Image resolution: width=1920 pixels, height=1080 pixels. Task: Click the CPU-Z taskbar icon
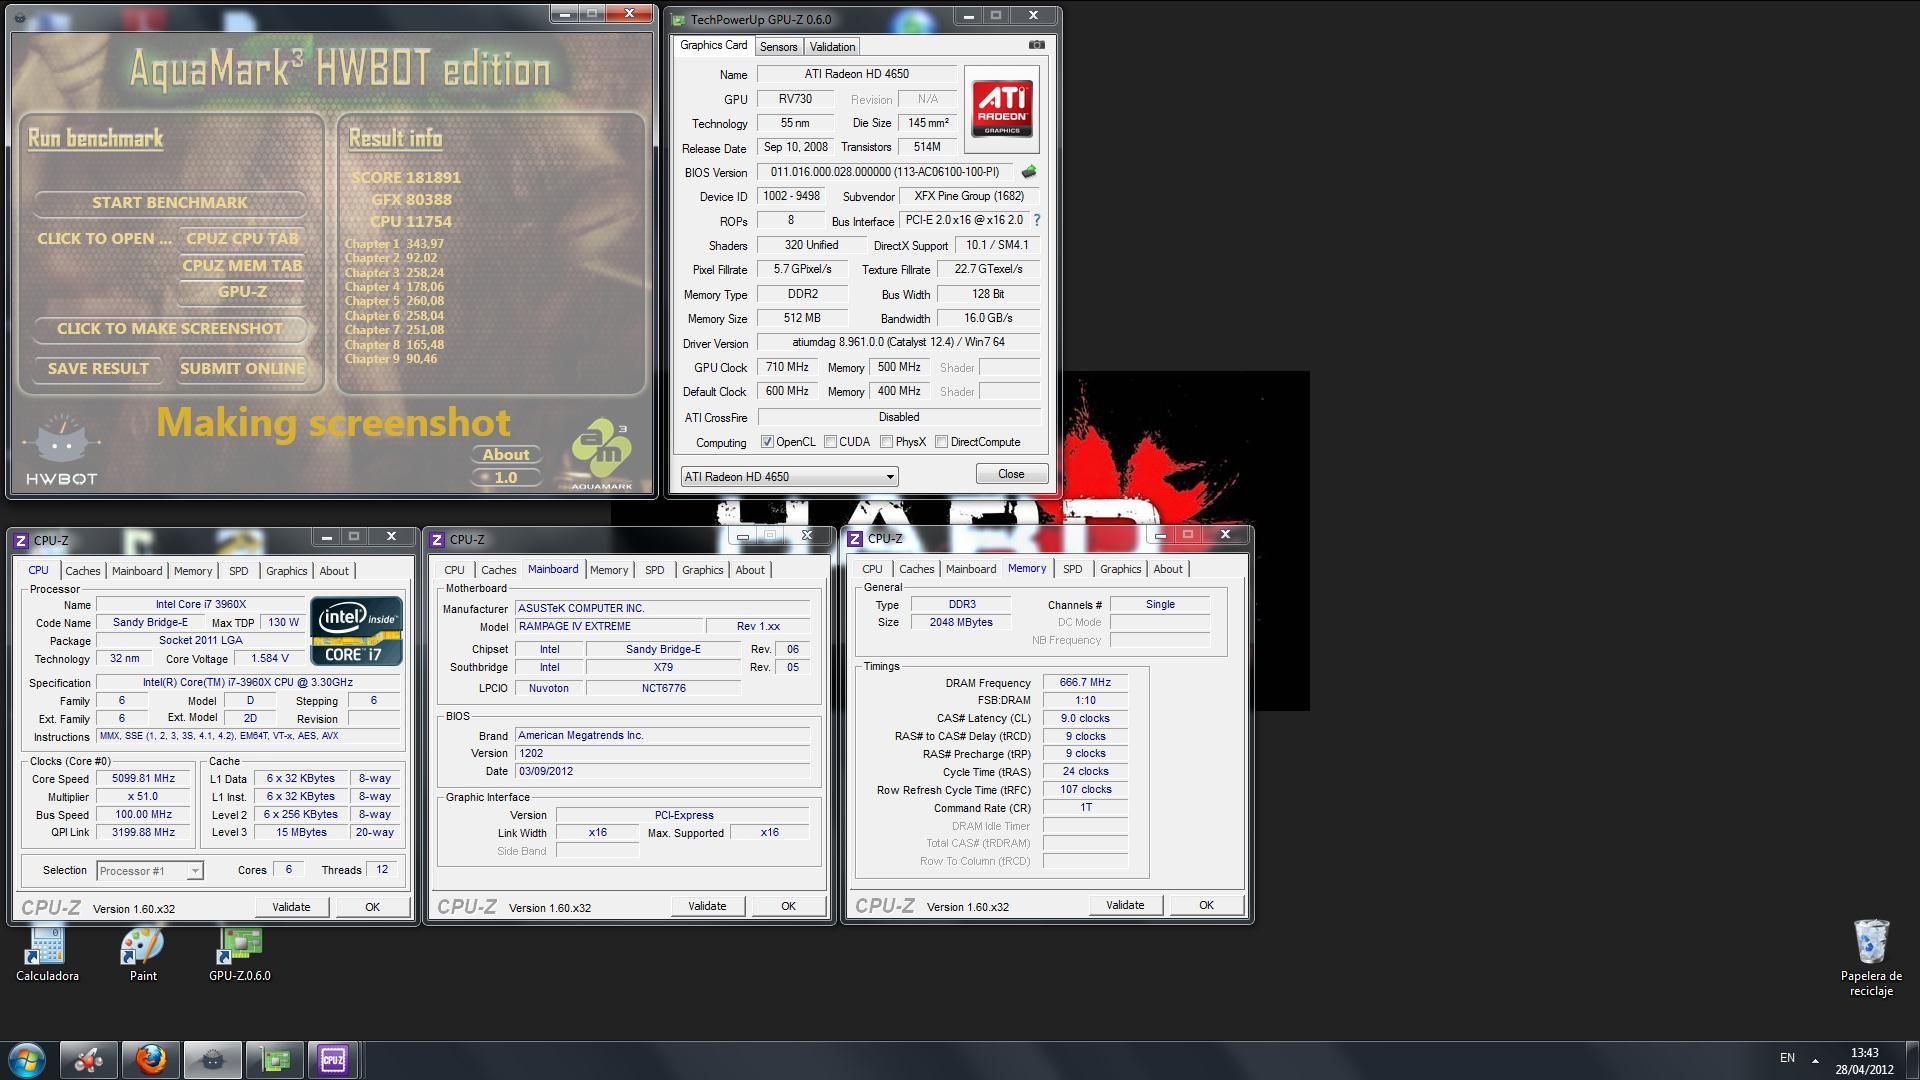333,1059
